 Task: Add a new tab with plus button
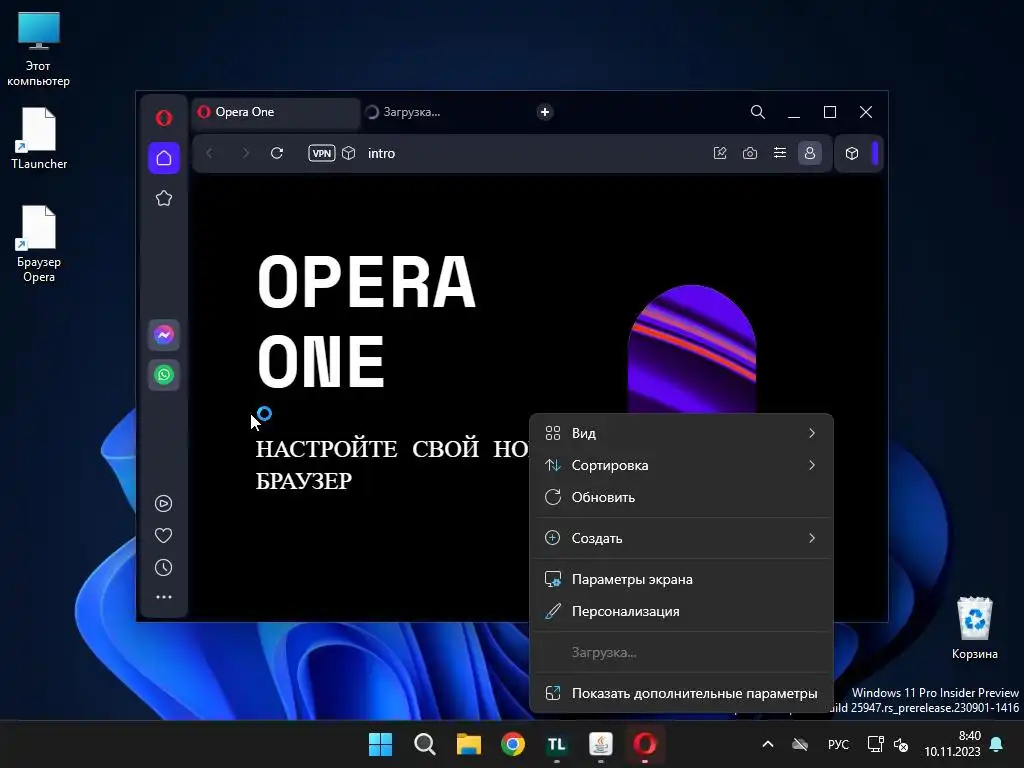[x=545, y=112]
